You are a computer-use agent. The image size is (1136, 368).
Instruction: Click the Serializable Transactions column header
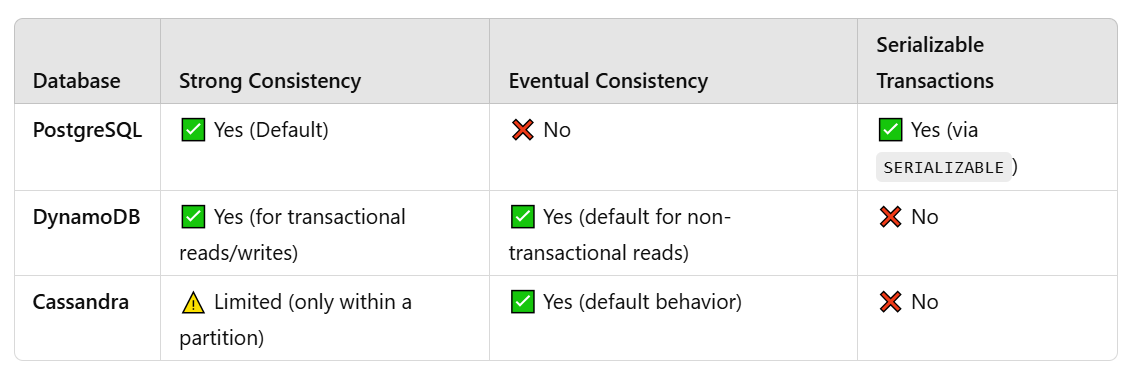[935, 62]
